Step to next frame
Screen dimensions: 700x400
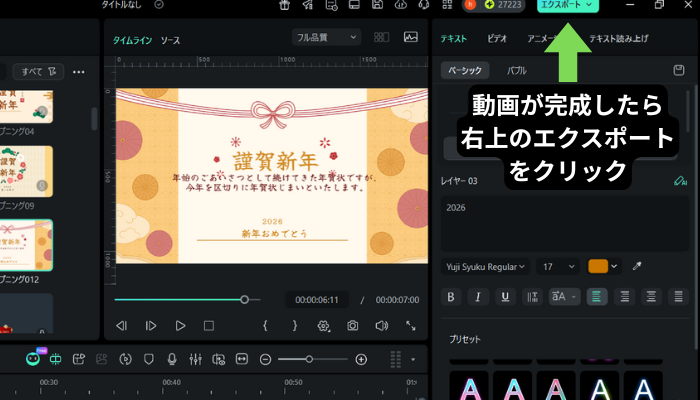point(151,326)
